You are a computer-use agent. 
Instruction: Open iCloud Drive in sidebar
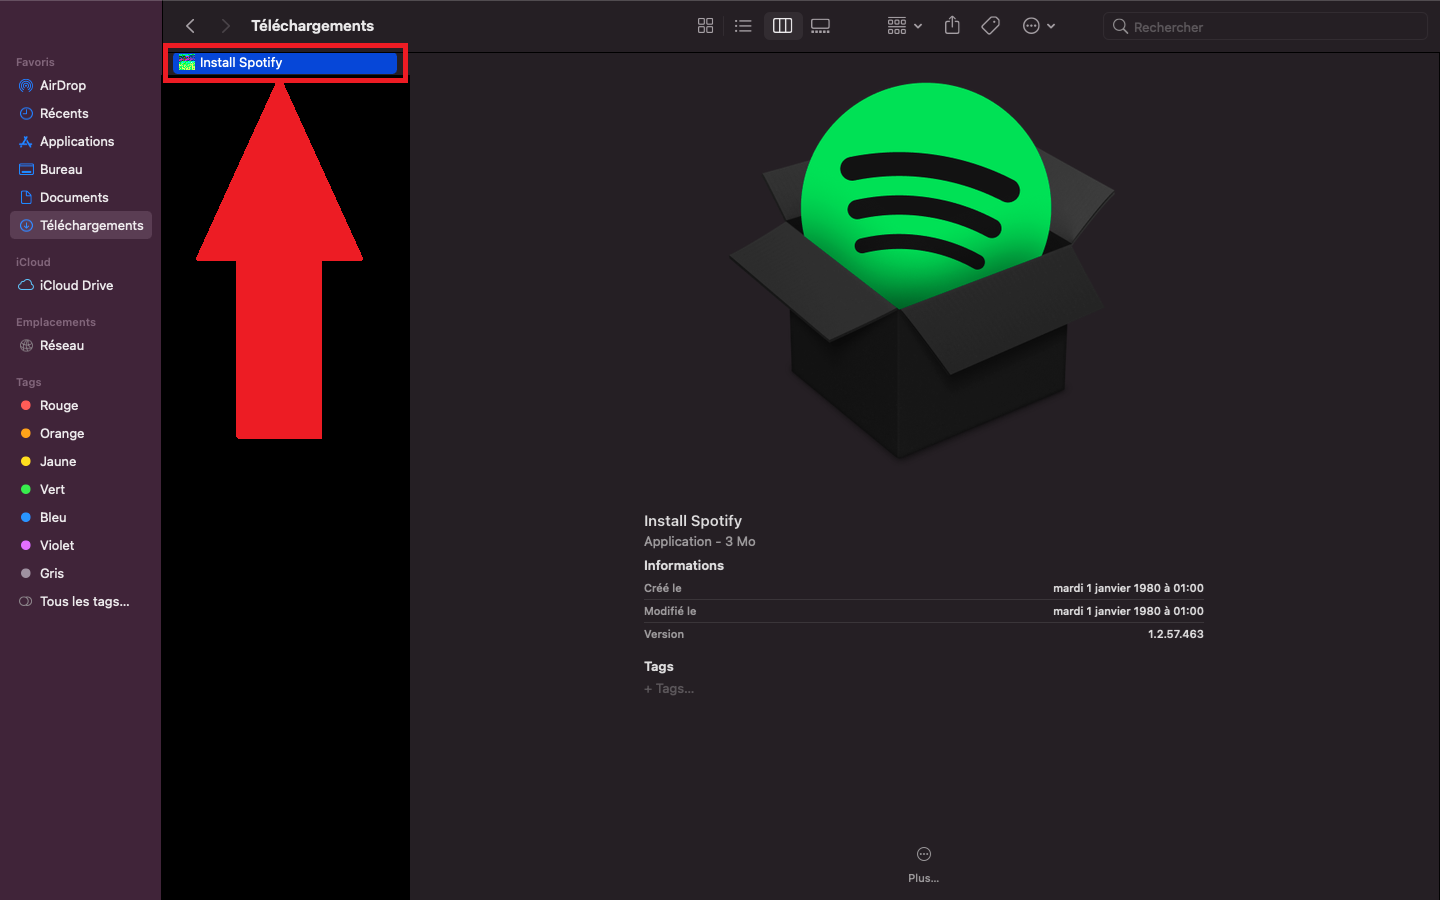tap(76, 286)
